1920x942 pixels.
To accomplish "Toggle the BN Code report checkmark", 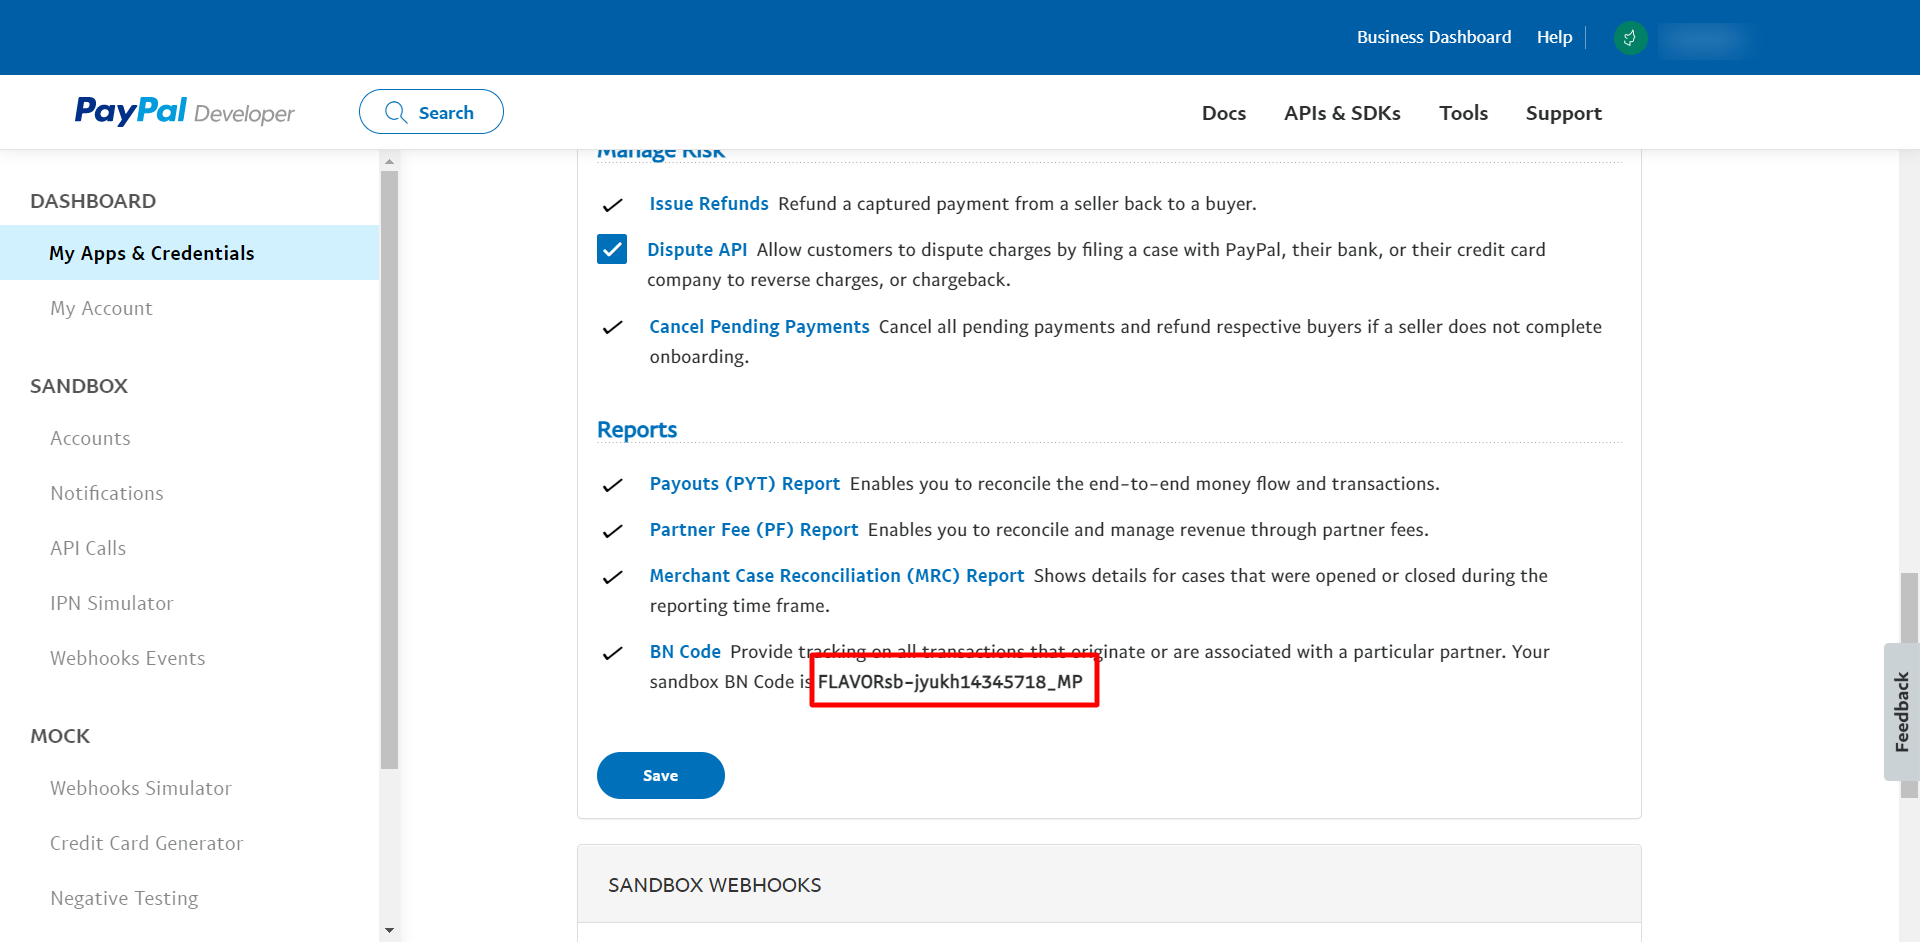I will [611, 653].
